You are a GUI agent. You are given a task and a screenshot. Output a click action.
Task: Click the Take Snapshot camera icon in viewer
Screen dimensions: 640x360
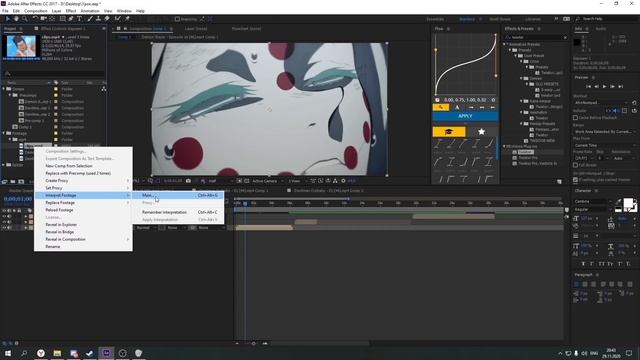click(188, 181)
